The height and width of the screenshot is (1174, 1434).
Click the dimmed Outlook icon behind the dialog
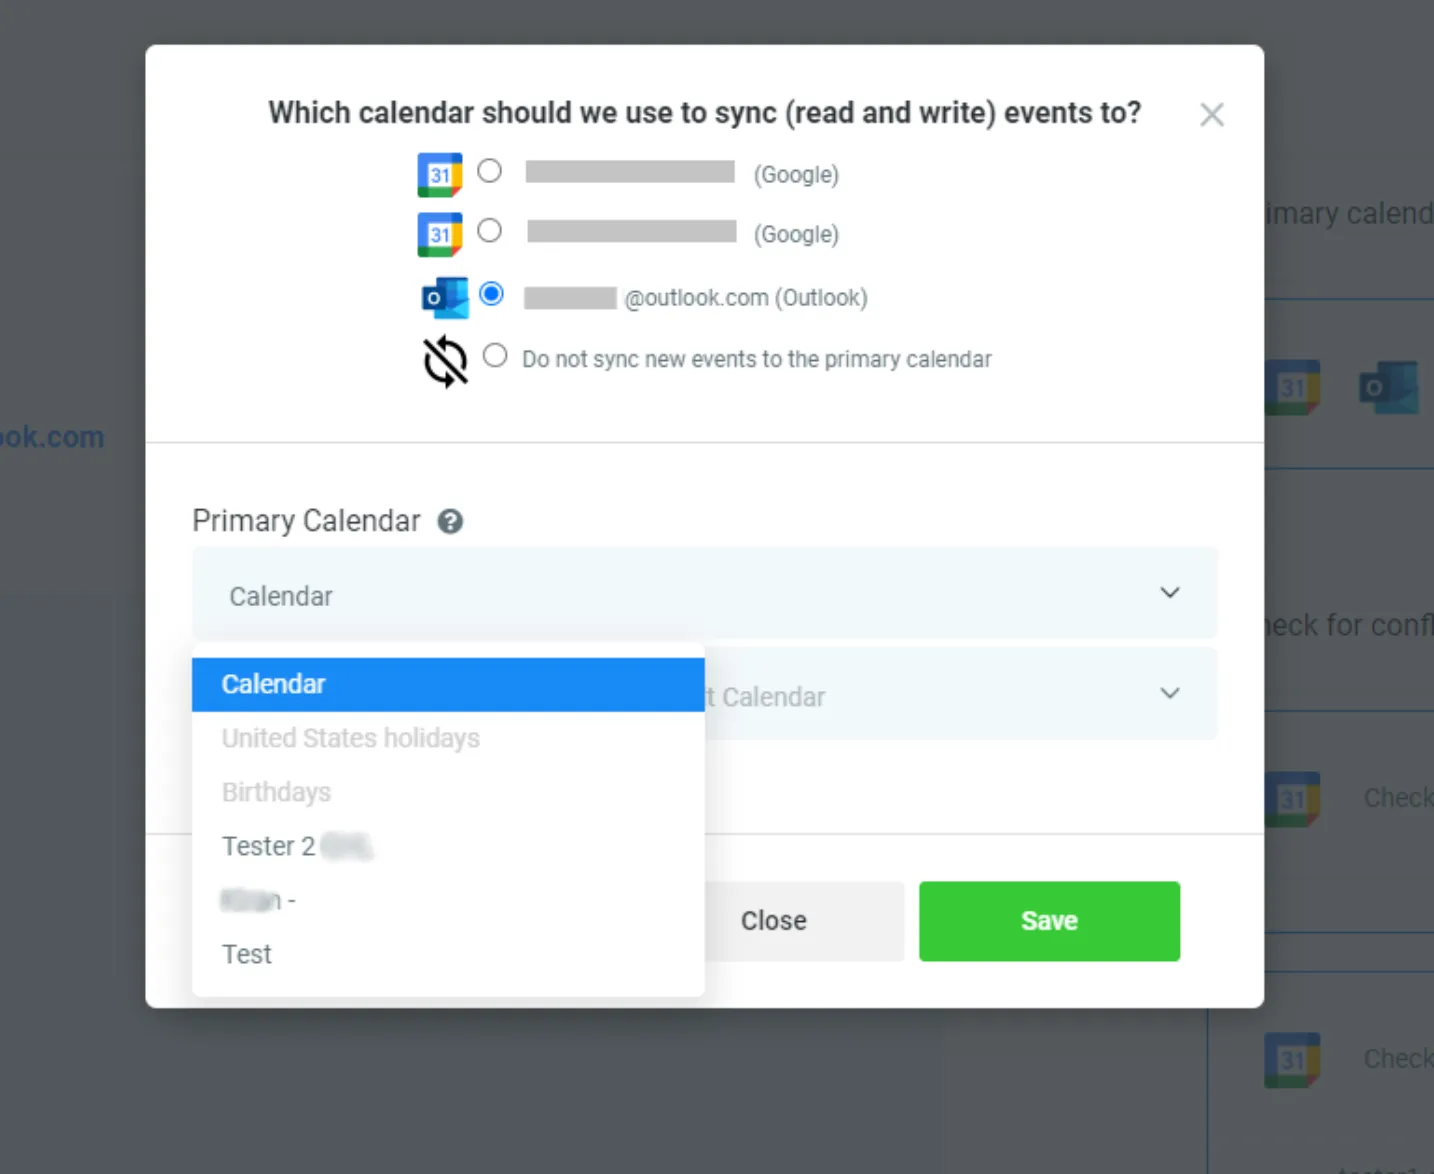click(x=1389, y=387)
